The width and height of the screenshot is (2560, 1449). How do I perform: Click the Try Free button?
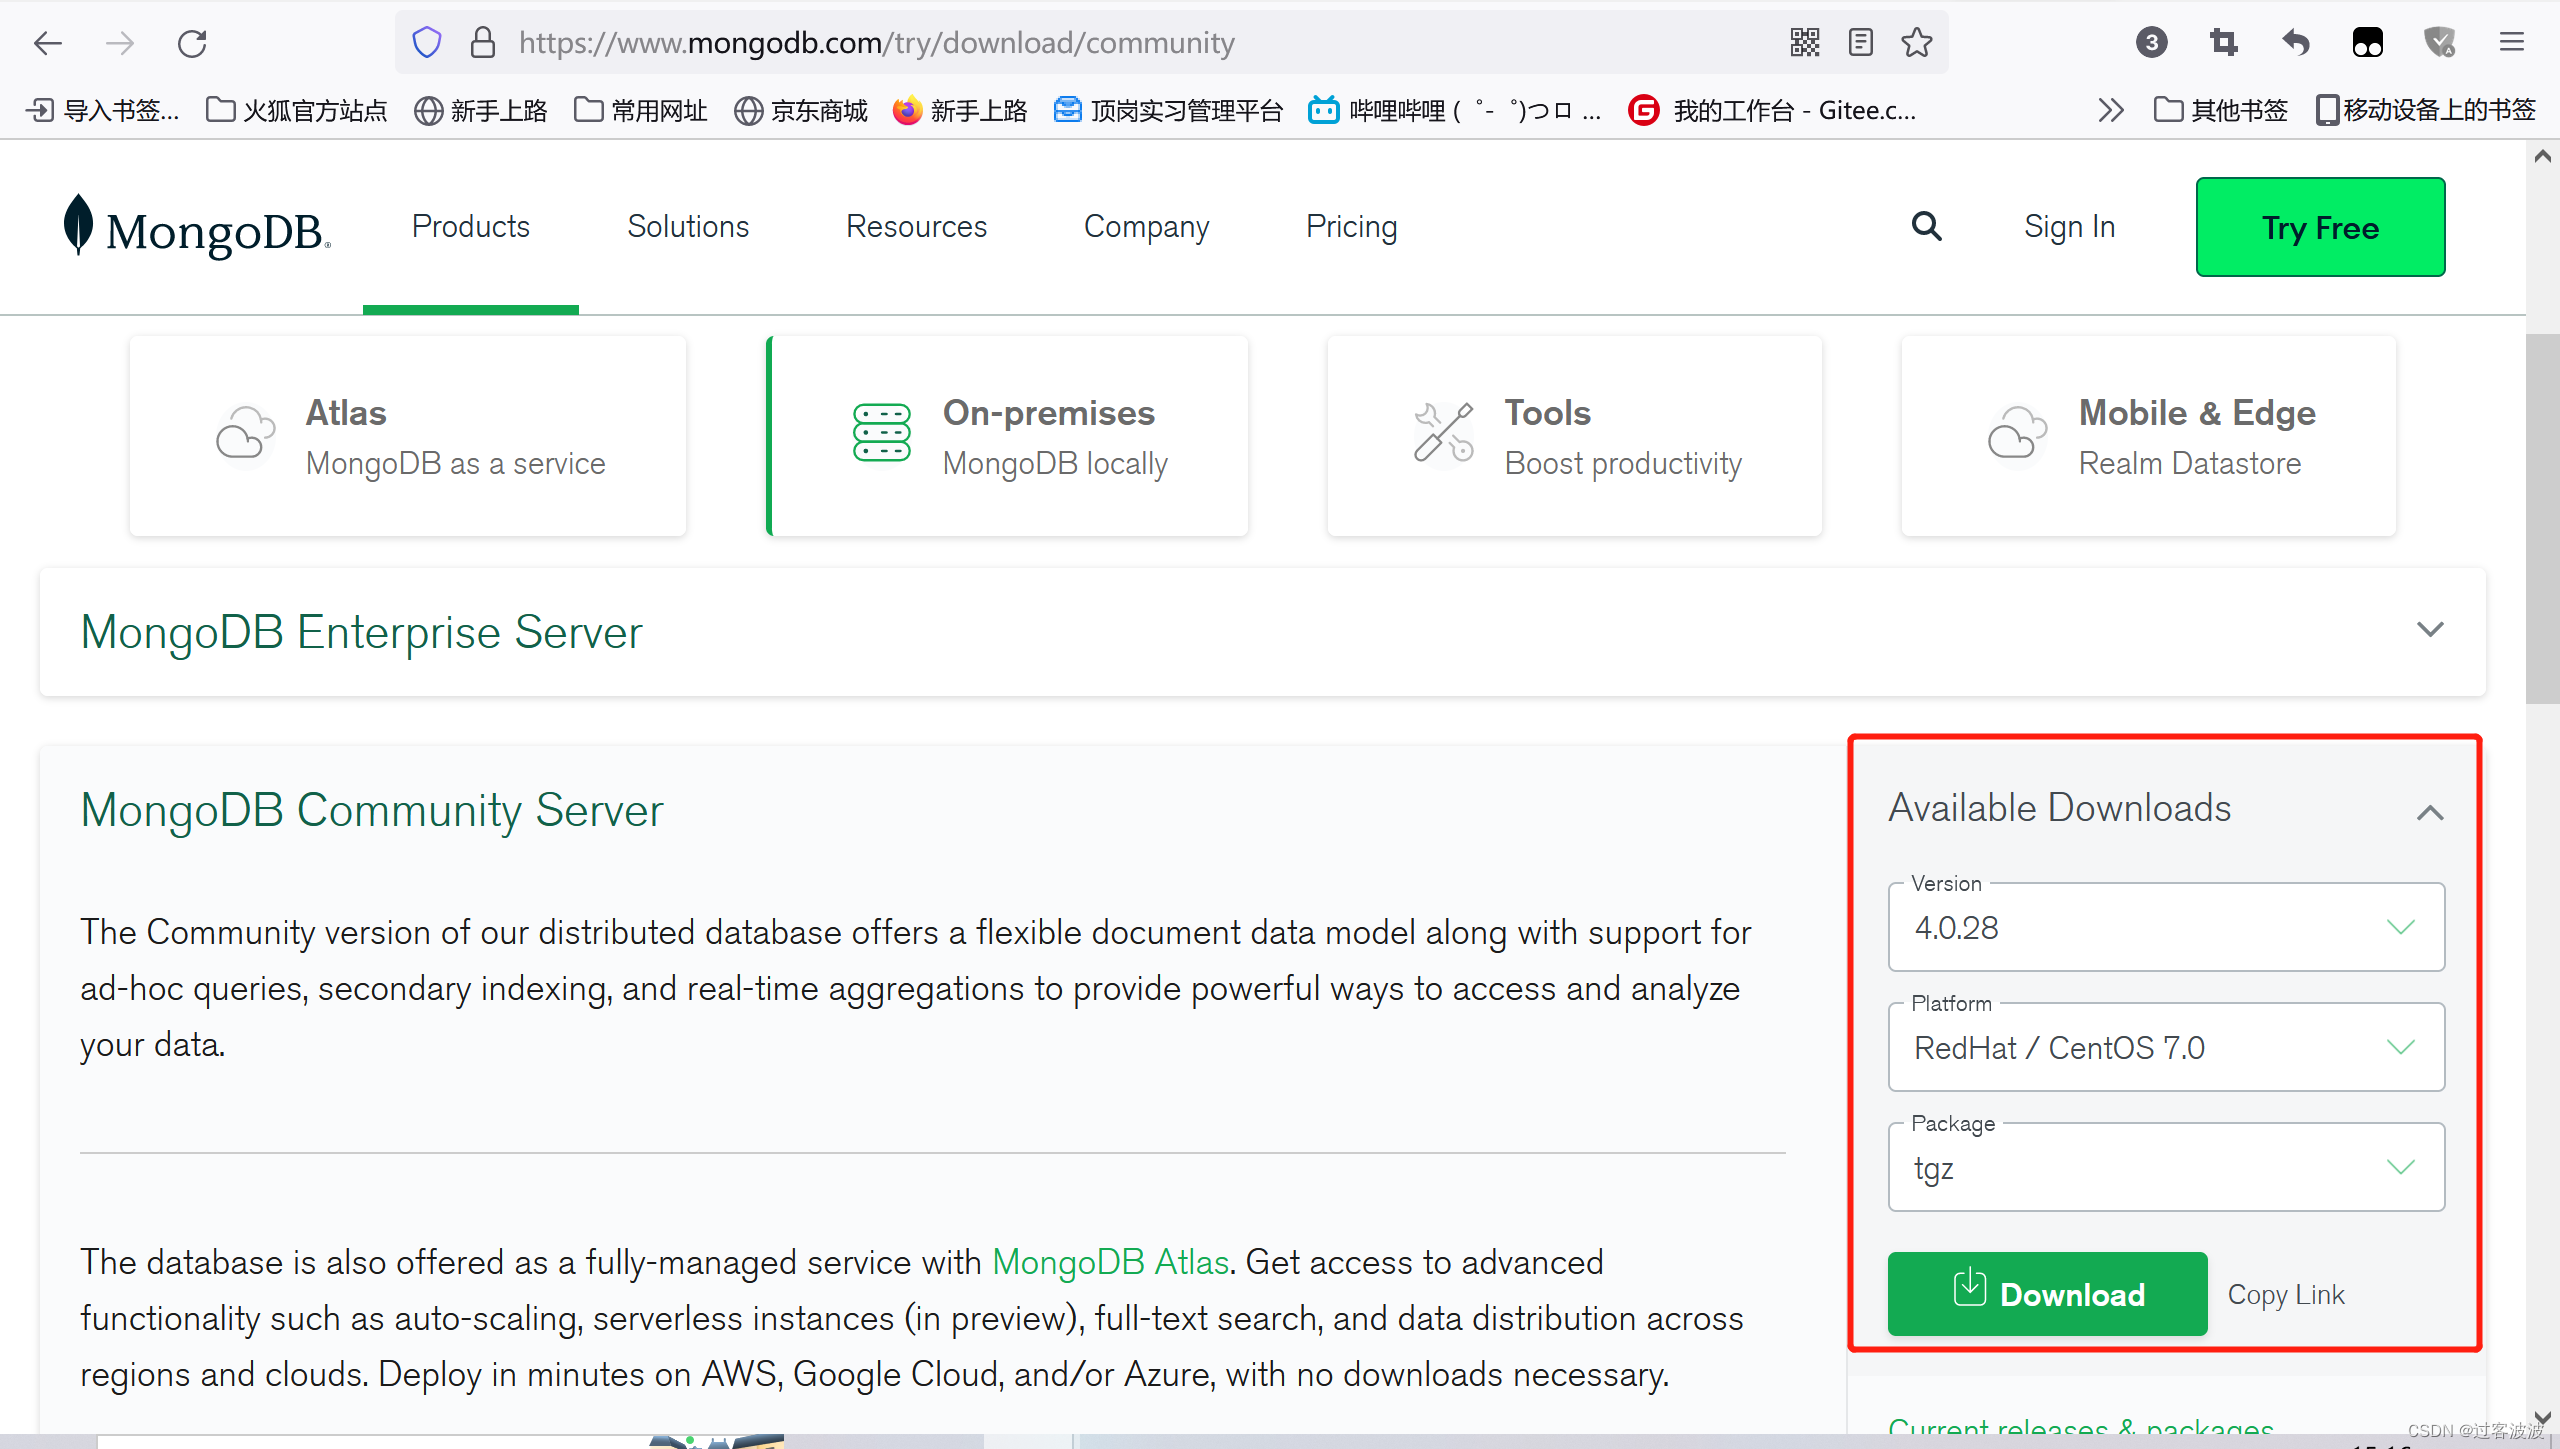[x=2320, y=227]
